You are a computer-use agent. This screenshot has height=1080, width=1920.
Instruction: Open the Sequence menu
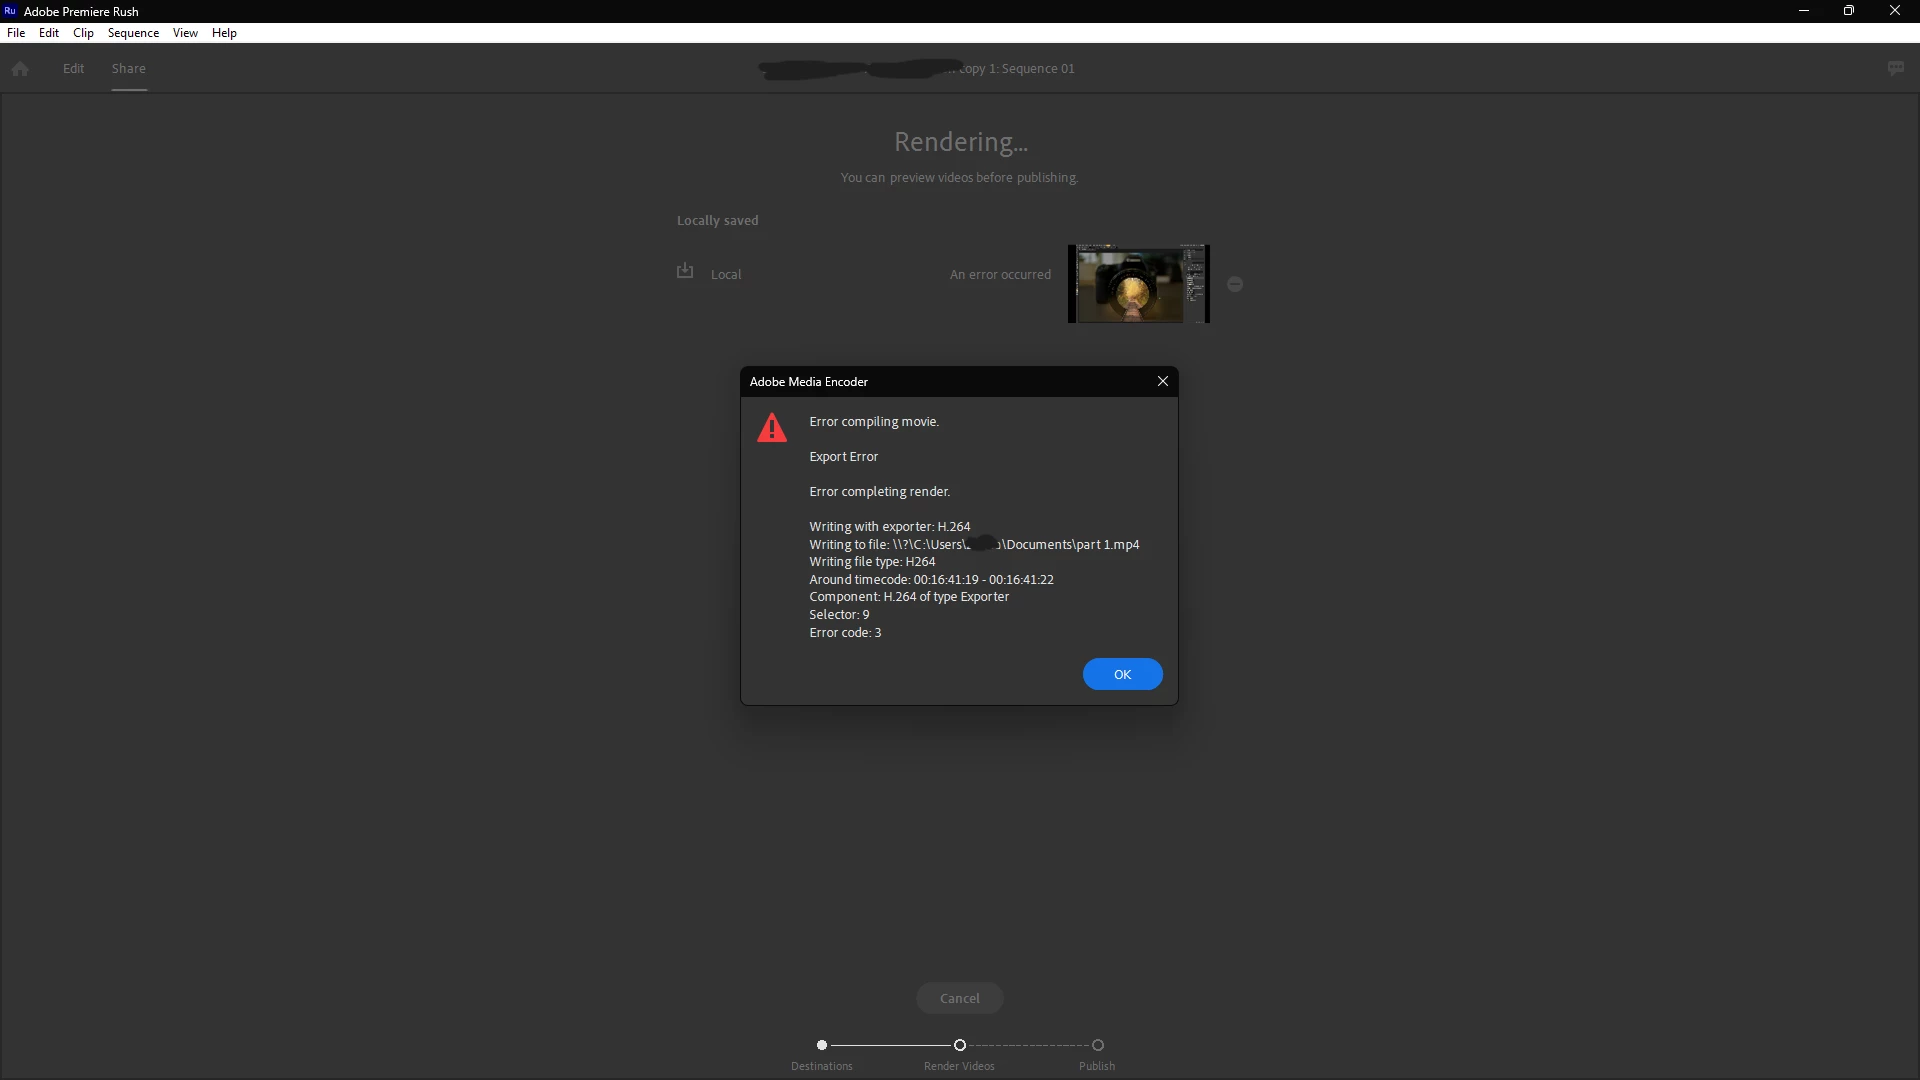133,33
